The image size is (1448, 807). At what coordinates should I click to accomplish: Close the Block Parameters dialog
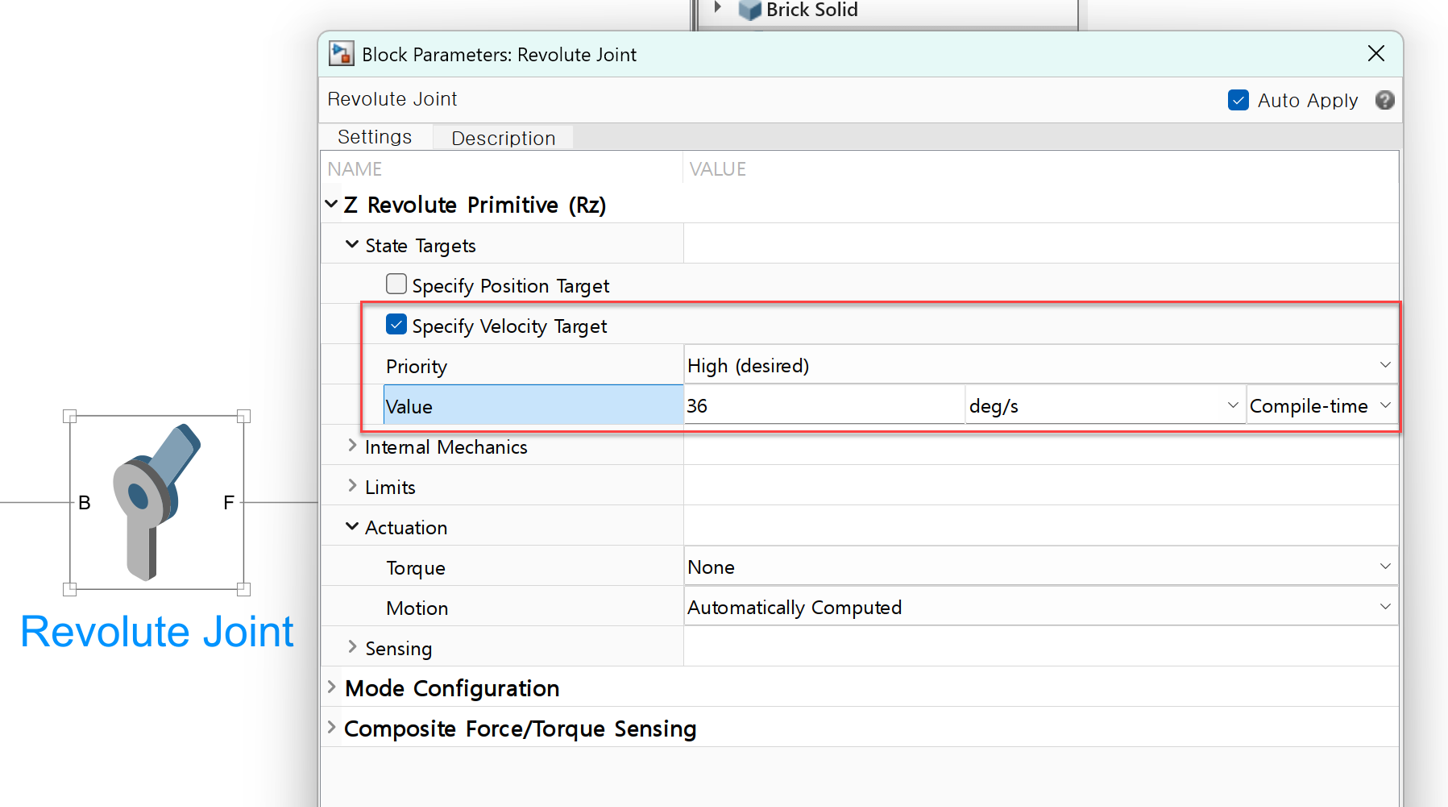[x=1376, y=54]
